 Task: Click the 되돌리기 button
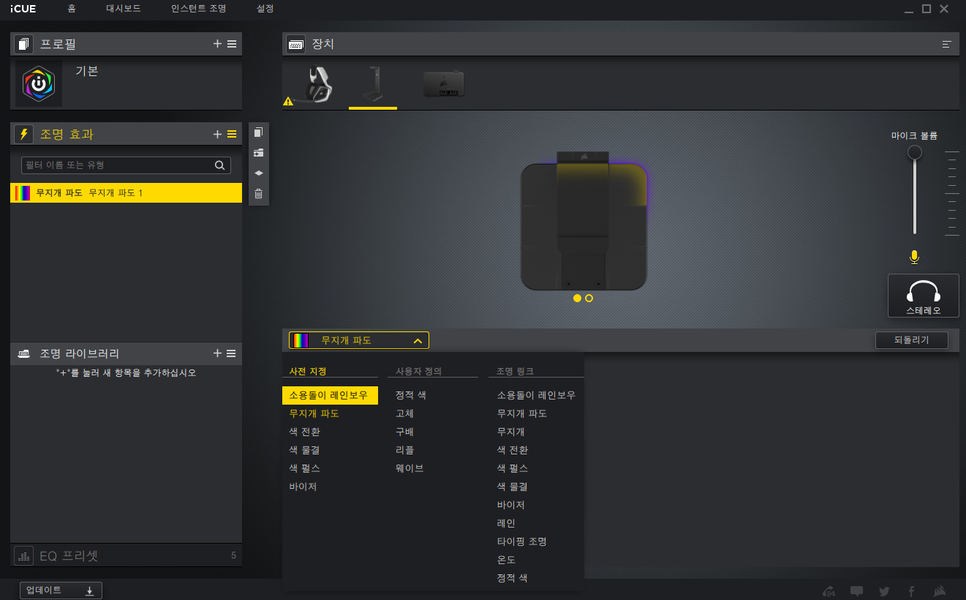pyautogui.click(x=911, y=340)
